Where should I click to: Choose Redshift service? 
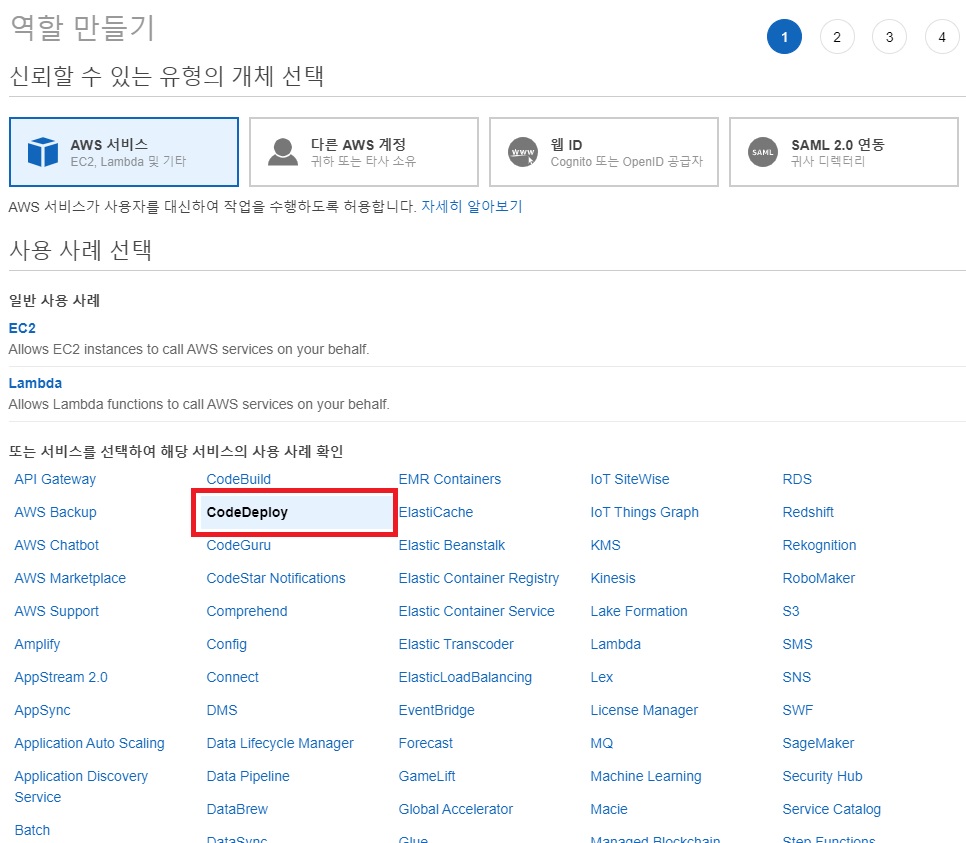808,512
